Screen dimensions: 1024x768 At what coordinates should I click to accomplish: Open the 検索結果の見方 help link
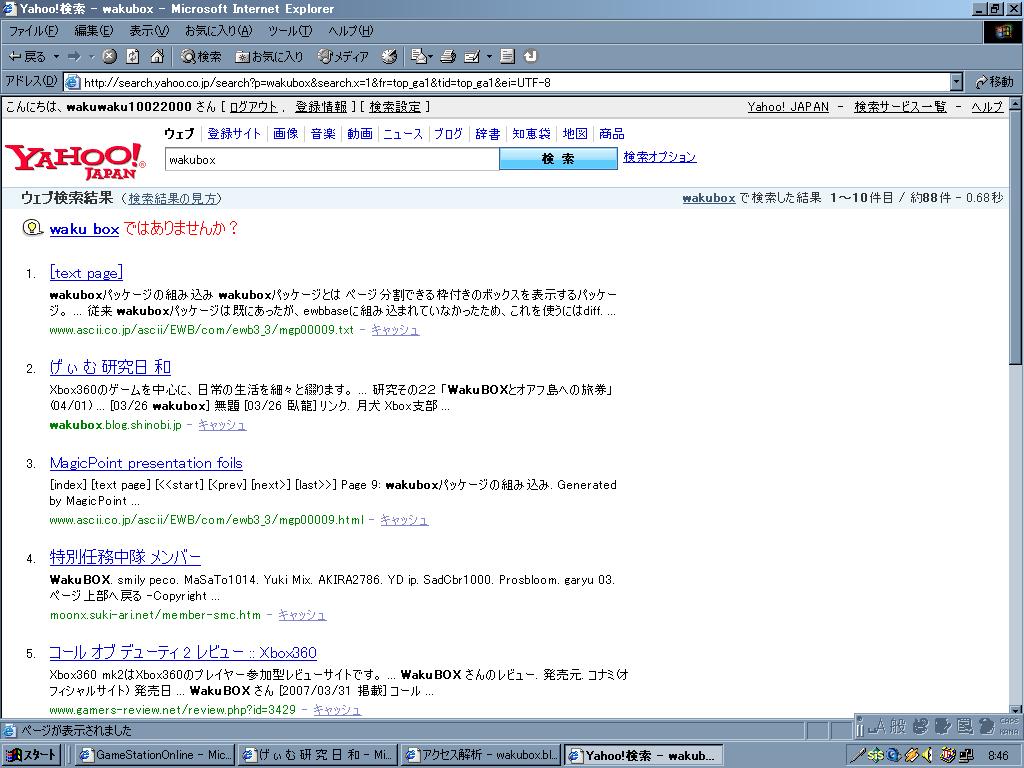pyautogui.click(x=174, y=199)
